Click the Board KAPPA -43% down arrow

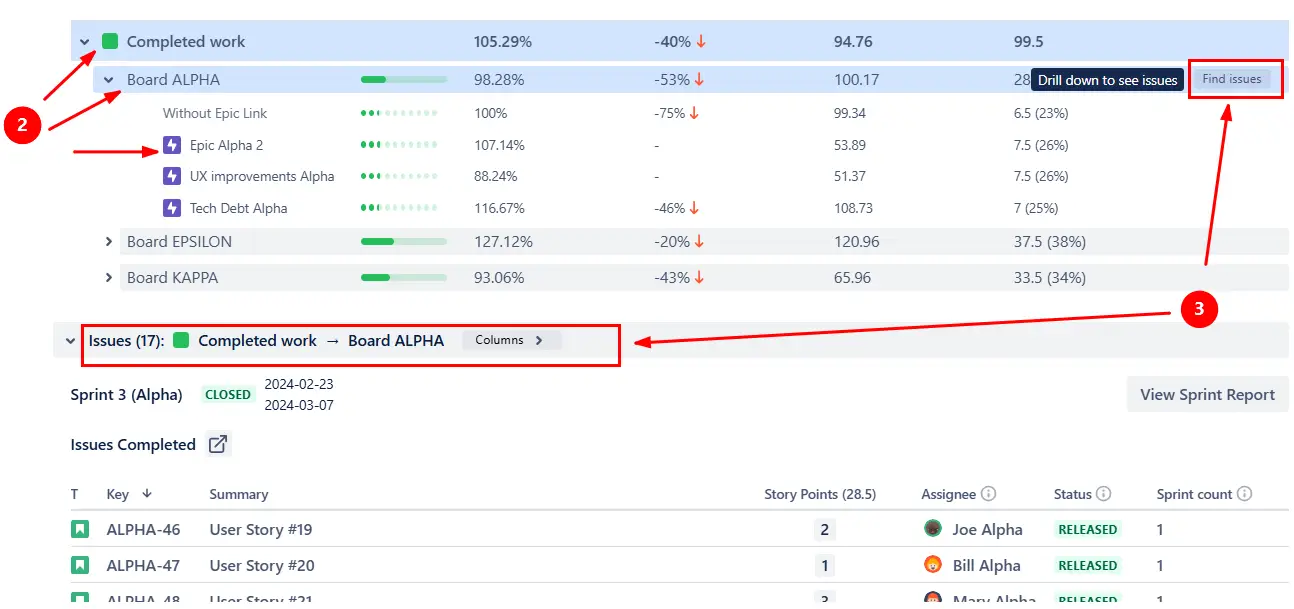click(699, 278)
